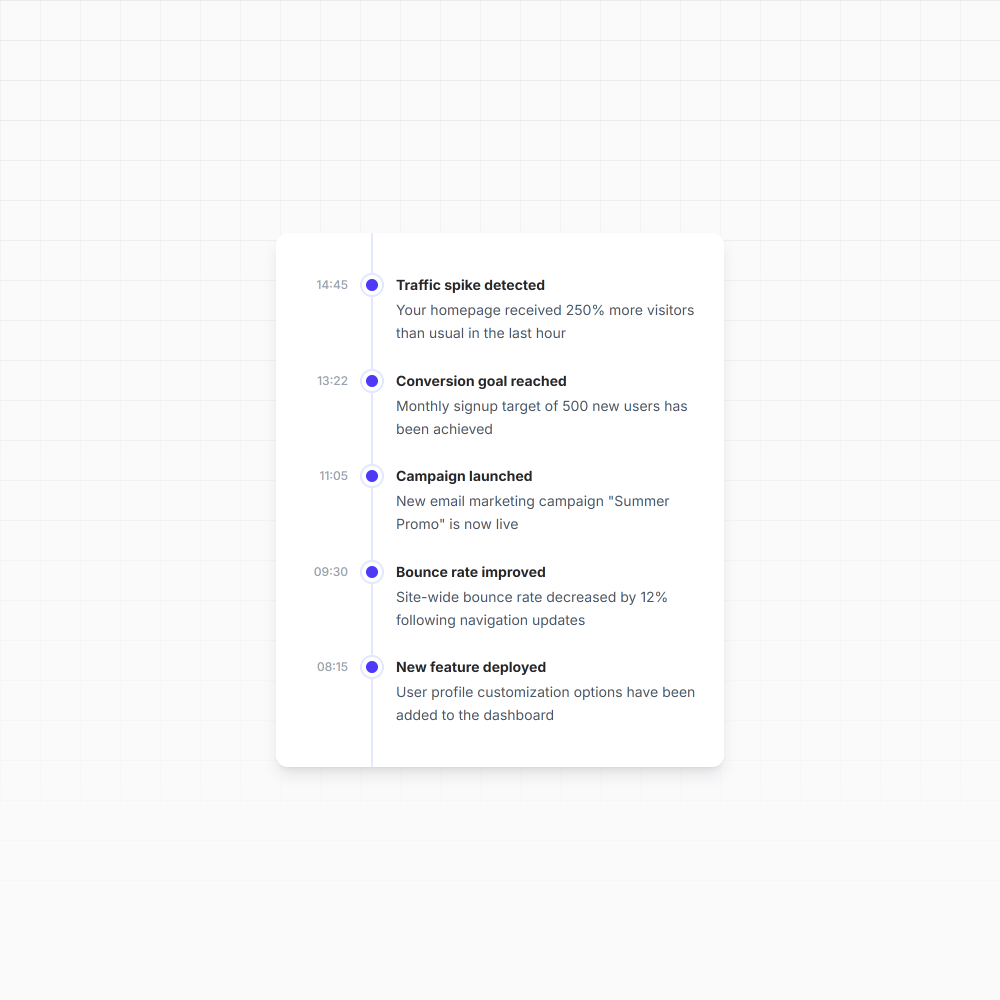Image resolution: width=1000 pixels, height=1000 pixels.
Task: Click the 13:22 timestamp label
Action: tap(332, 381)
